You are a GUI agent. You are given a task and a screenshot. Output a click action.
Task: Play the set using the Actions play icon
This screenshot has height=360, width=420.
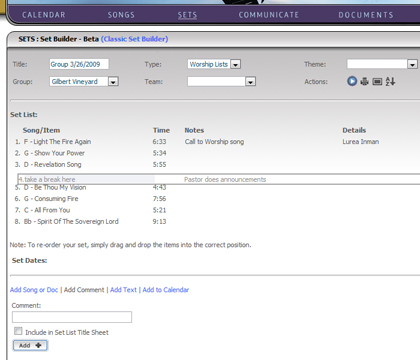[352, 81]
